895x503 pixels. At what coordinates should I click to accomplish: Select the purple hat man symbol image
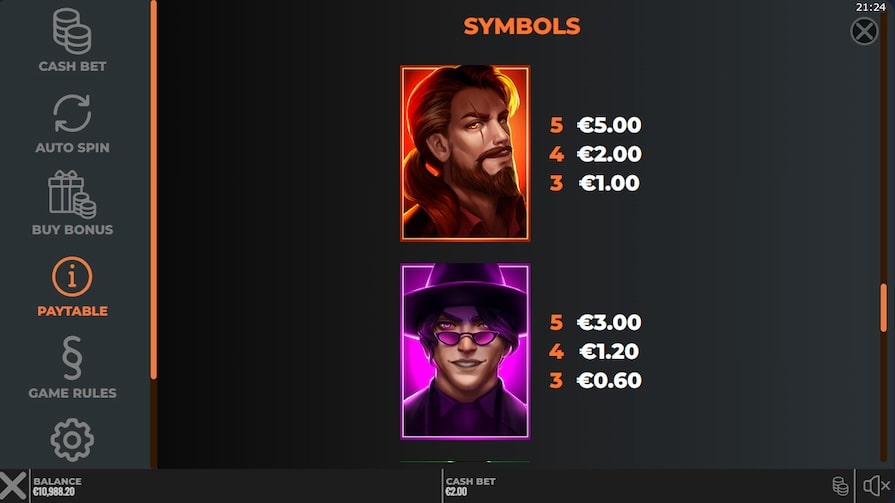[x=465, y=351]
